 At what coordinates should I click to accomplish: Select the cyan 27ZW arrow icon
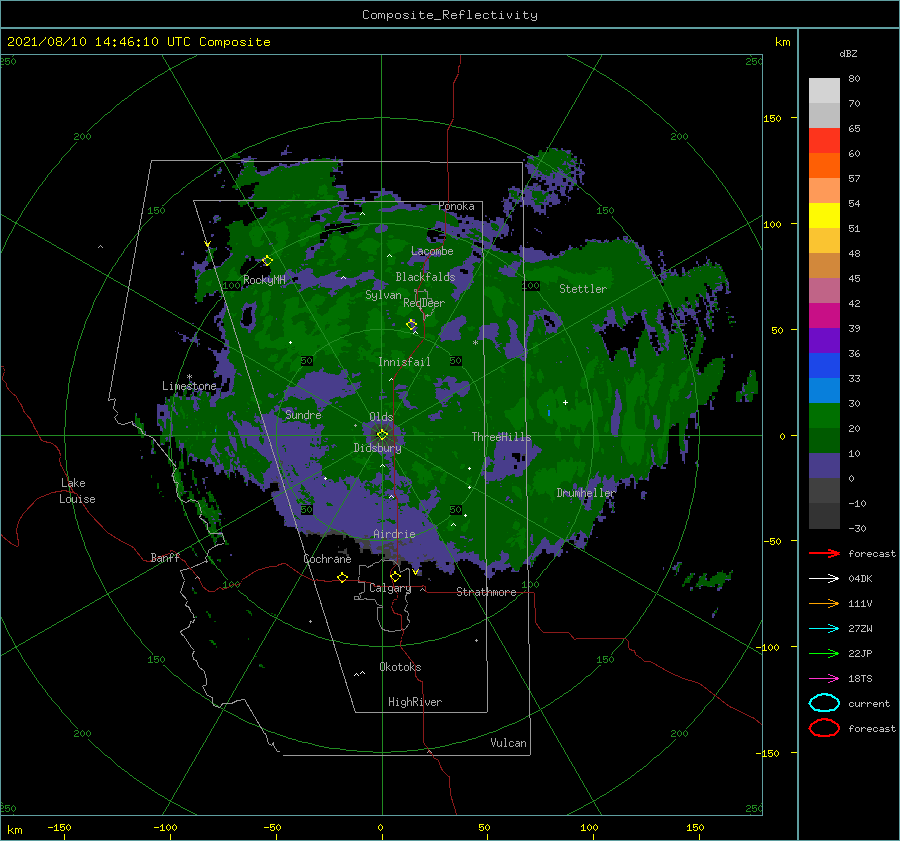tap(824, 629)
